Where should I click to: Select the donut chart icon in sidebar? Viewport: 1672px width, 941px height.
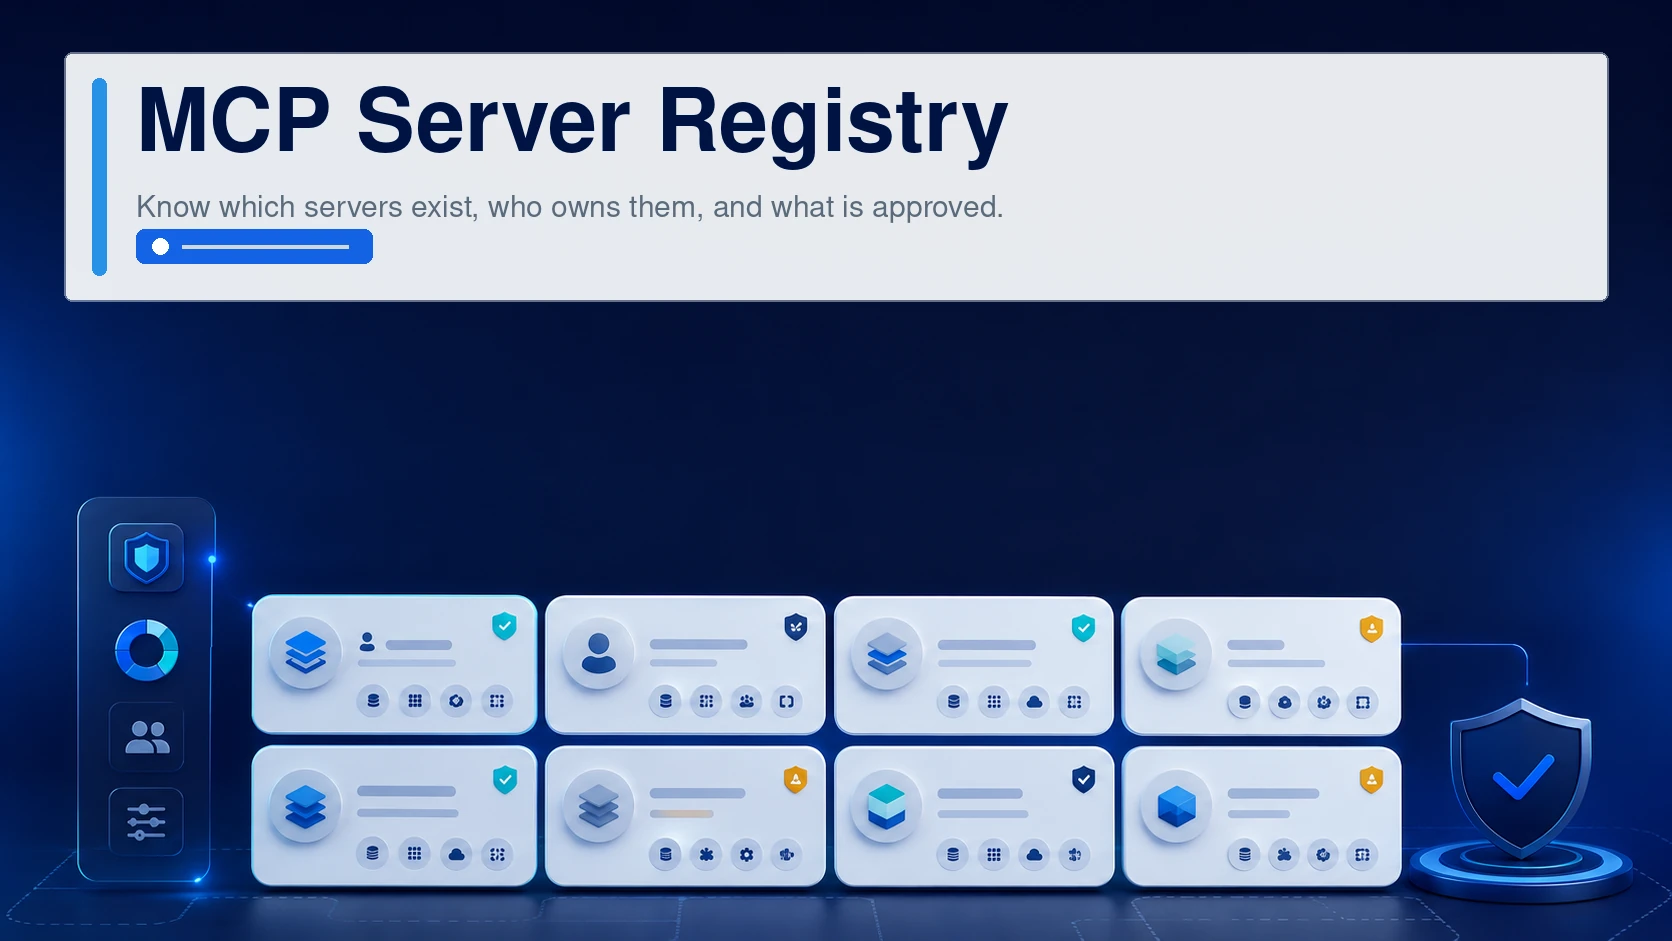tap(147, 650)
